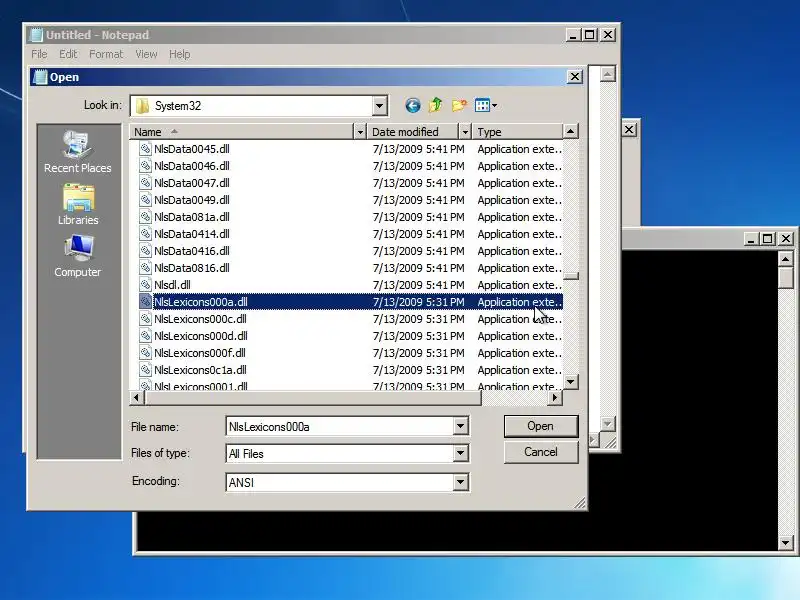Open the File menu in Notepad
This screenshot has width=800, height=600.
coord(39,54)
